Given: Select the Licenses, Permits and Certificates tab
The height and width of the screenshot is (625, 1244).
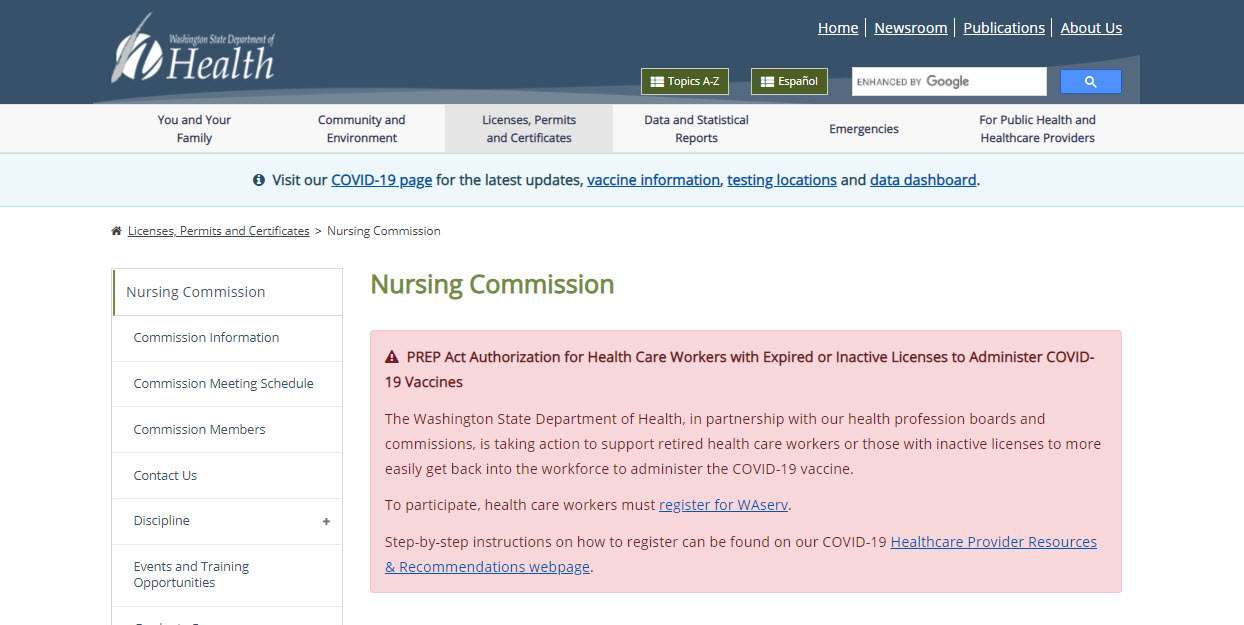Looking at the screenshot, I should [528, 128].
